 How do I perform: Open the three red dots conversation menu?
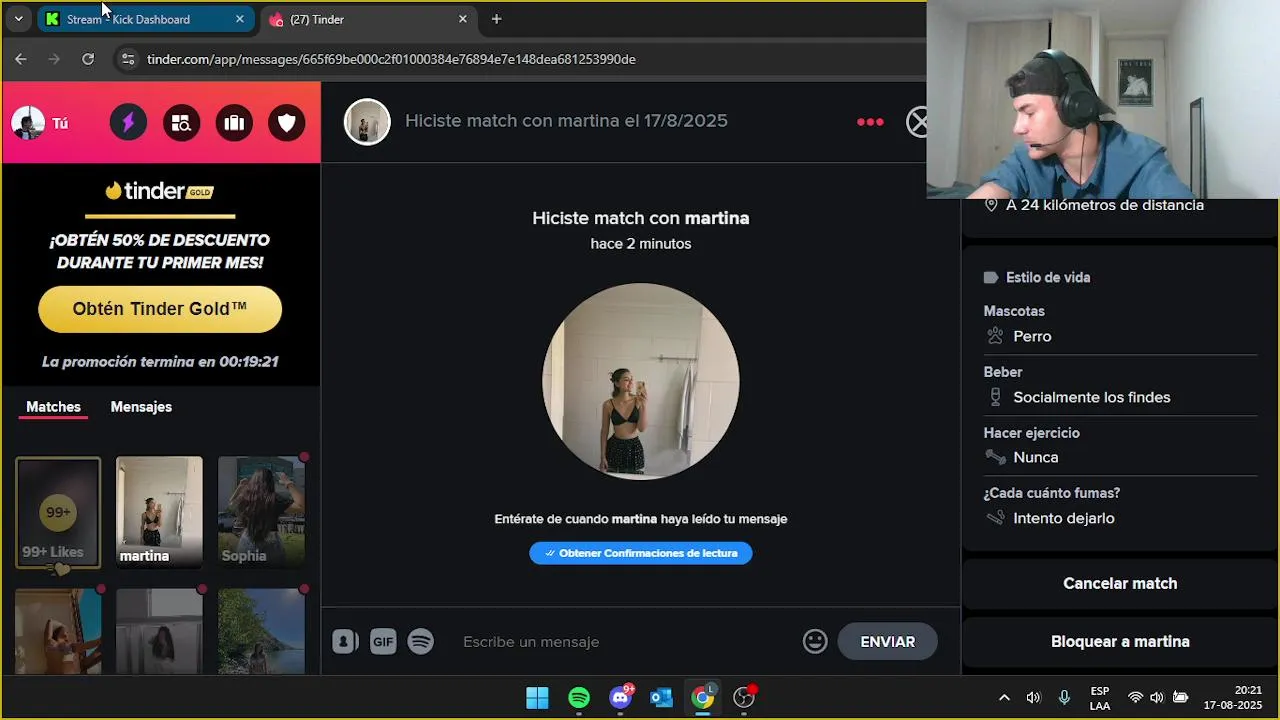coord(870,122)
